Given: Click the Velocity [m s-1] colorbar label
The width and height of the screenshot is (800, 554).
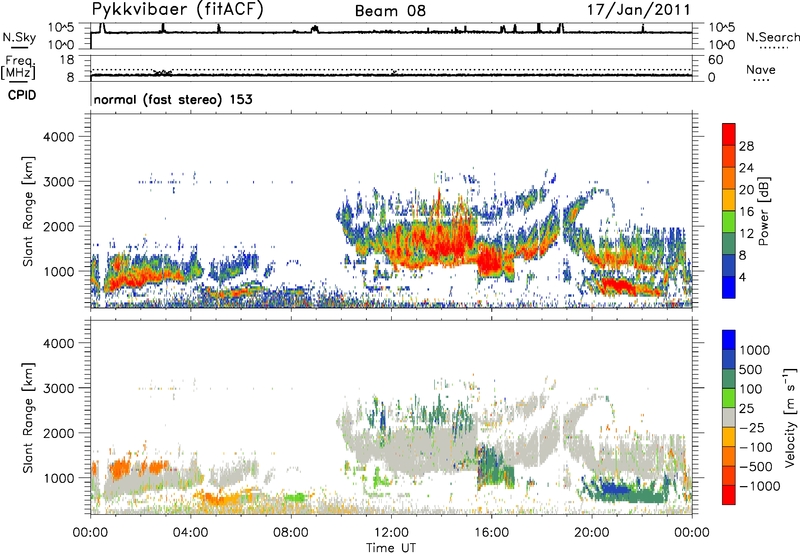Looking at the screenshot, I should pyautogui.click(x=790, y=417).
